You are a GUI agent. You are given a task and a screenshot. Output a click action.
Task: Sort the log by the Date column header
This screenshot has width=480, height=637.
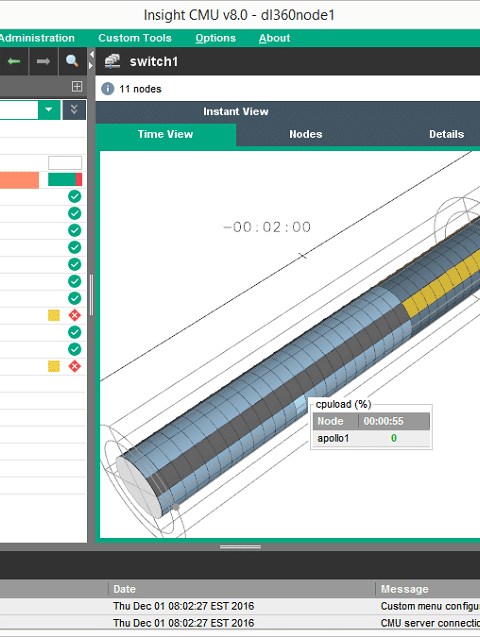click(x=242, y=589)
